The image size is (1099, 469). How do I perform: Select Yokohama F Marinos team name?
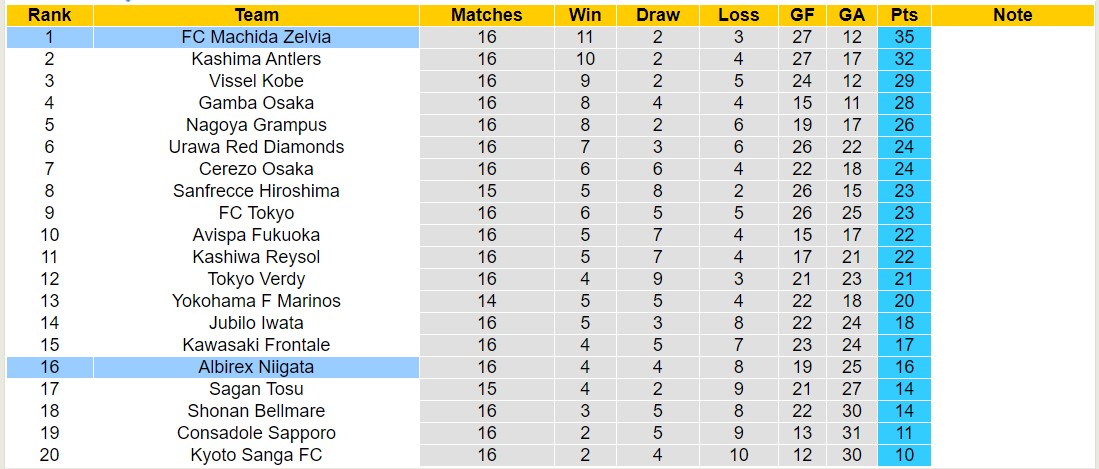coord(256,301)
